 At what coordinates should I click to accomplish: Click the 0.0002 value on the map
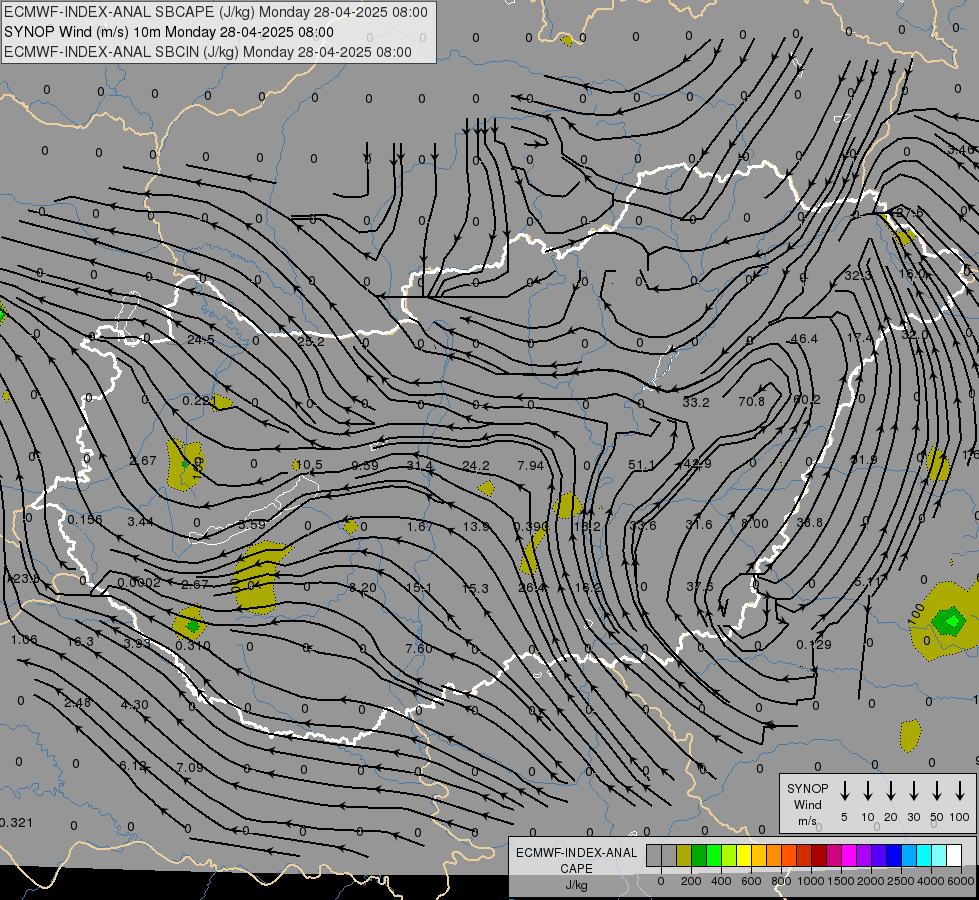139,583
